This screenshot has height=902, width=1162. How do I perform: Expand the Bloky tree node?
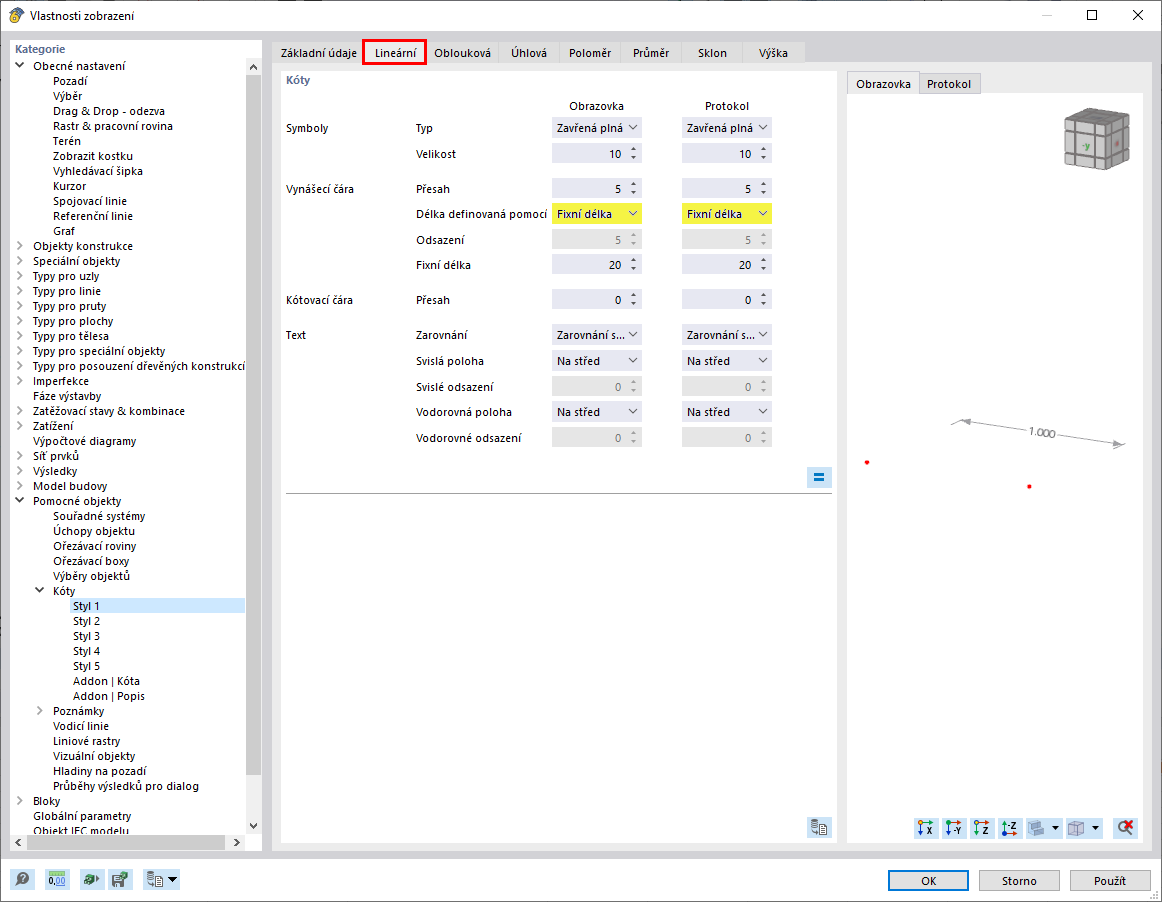tap(20, 800)
